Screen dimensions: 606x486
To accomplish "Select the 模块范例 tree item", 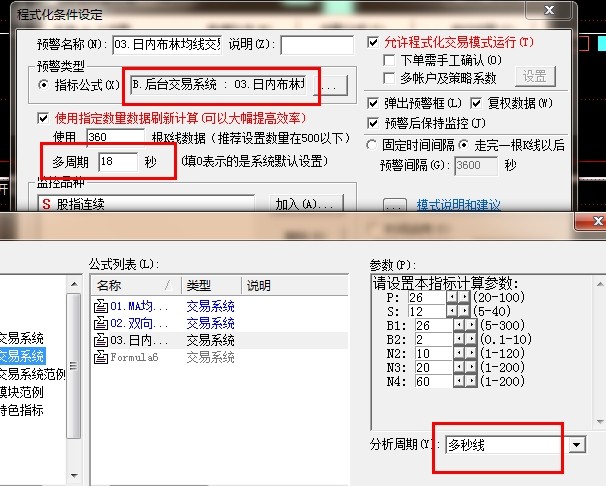I will pos(22,392).
